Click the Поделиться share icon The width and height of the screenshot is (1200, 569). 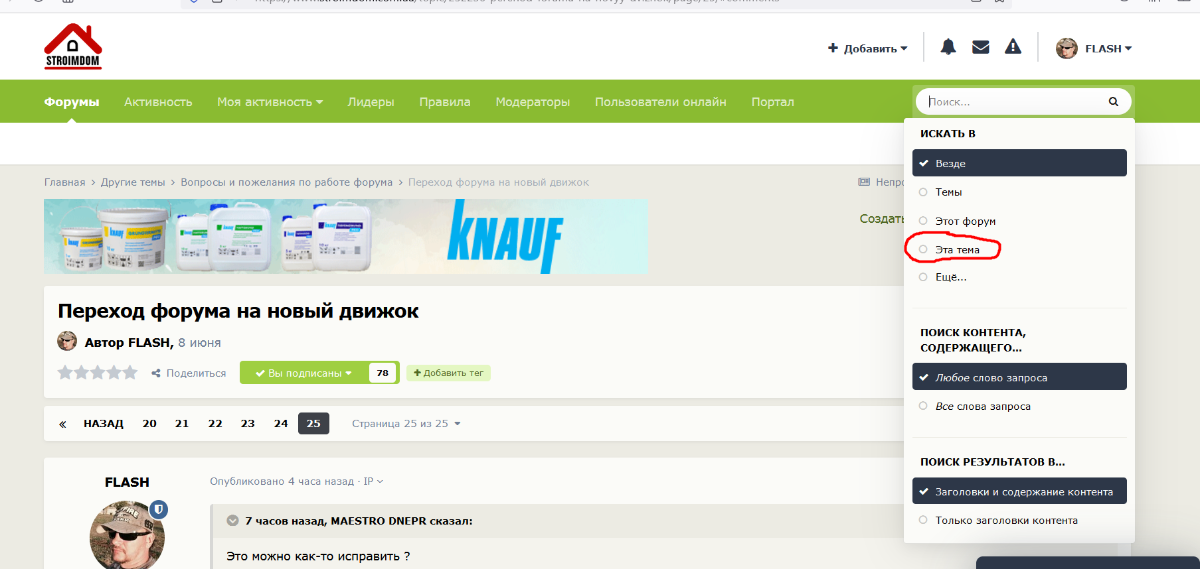[x=156, y=373]
